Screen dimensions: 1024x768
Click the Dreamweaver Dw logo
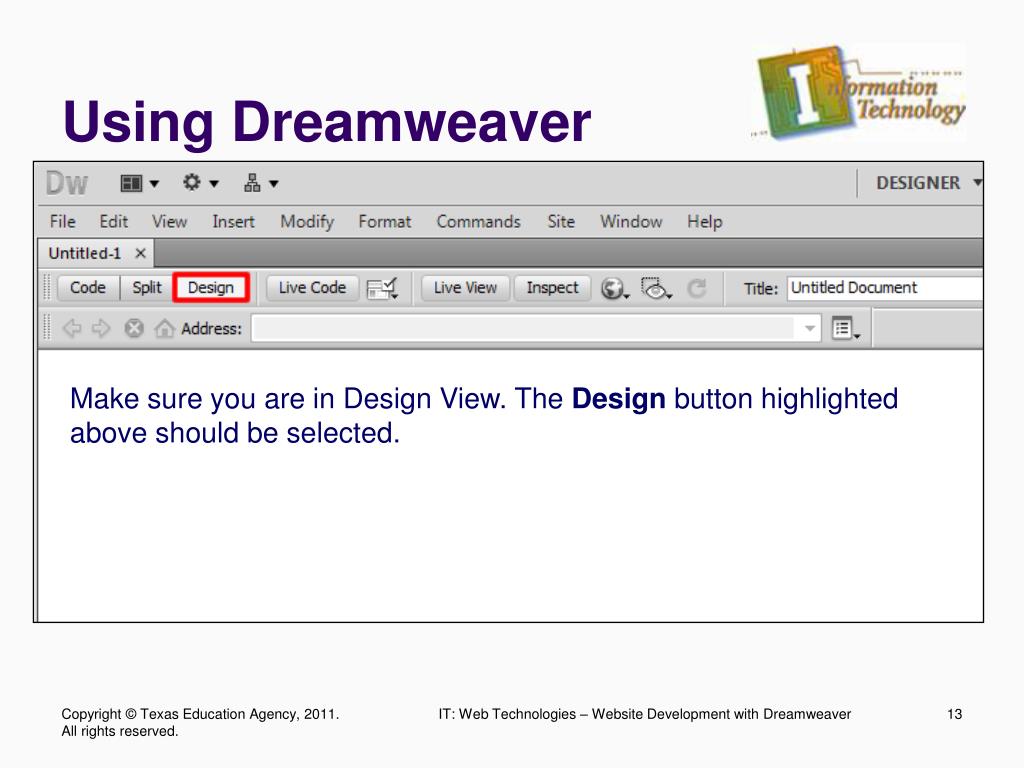[x=67, y=184]
